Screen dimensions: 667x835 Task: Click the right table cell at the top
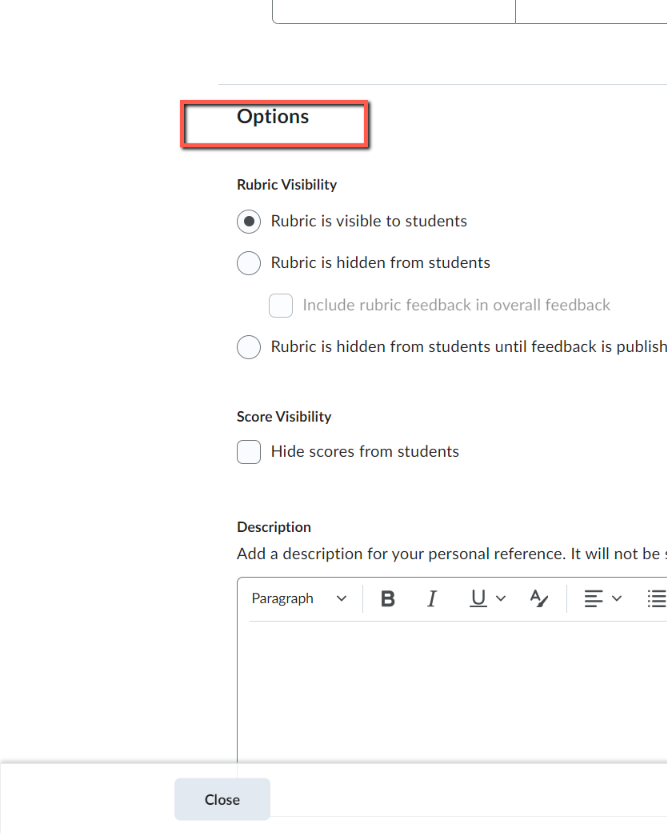pos(592,8)
